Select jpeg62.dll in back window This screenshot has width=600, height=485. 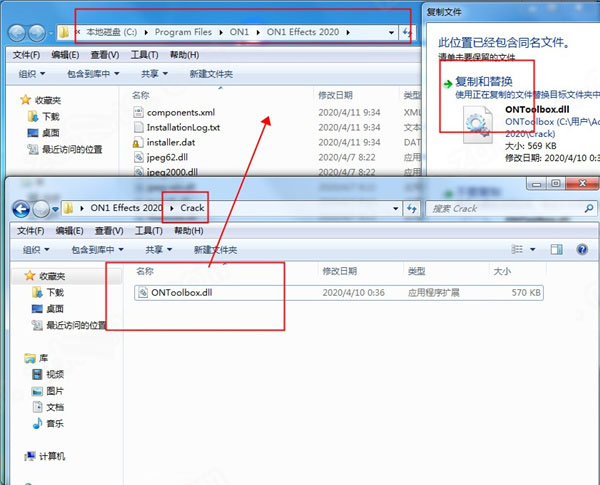coord(167,157)
